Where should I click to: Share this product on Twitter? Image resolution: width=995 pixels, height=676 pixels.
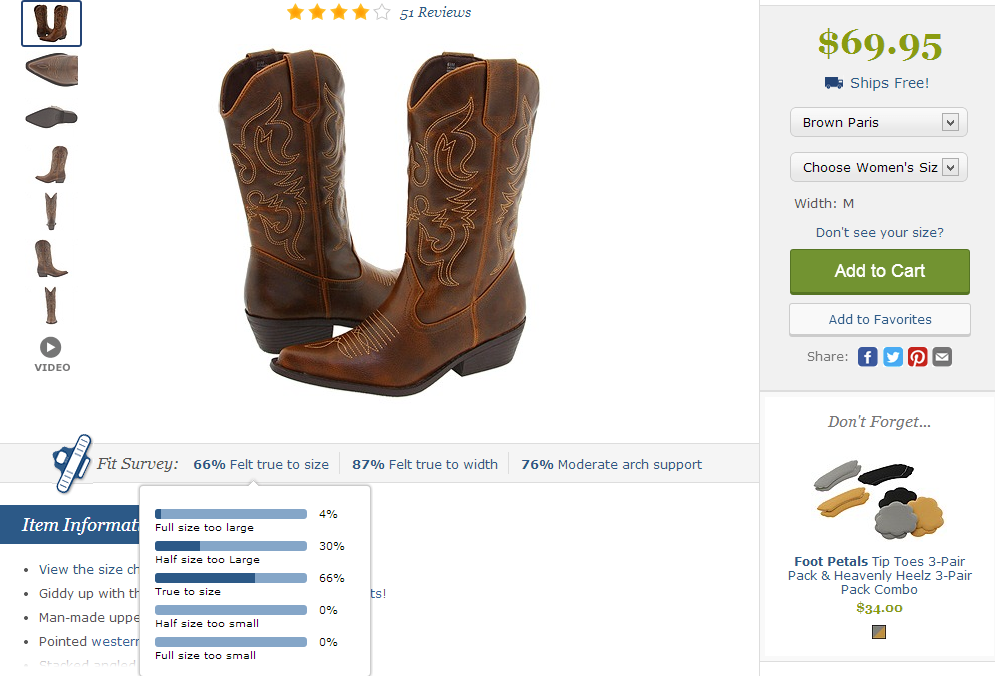point(892,356)
